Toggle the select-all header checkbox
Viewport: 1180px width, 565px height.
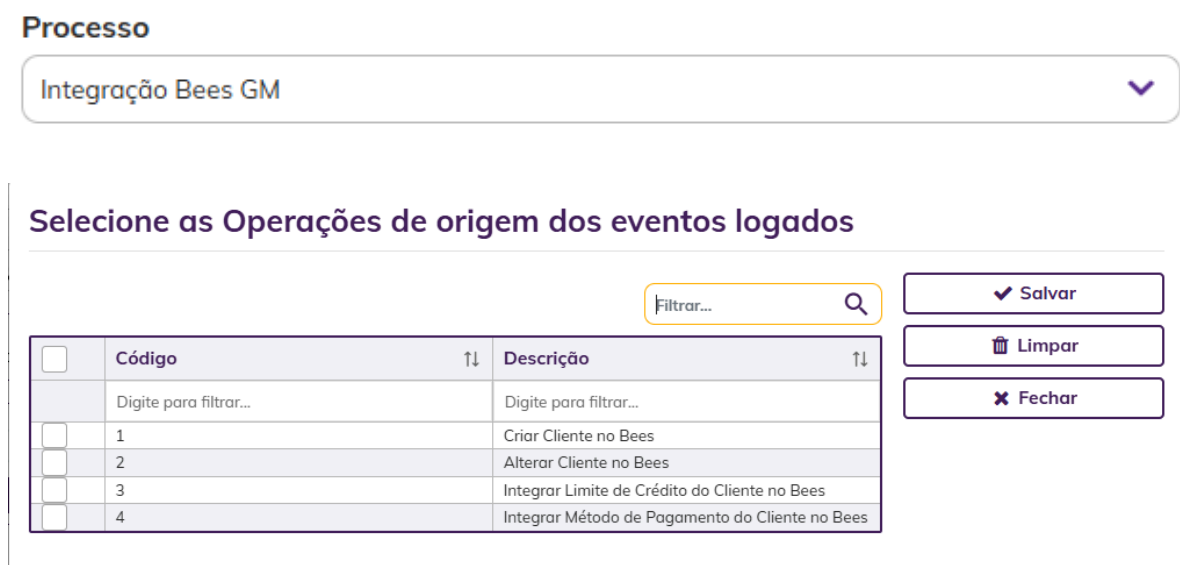[54, 359]
